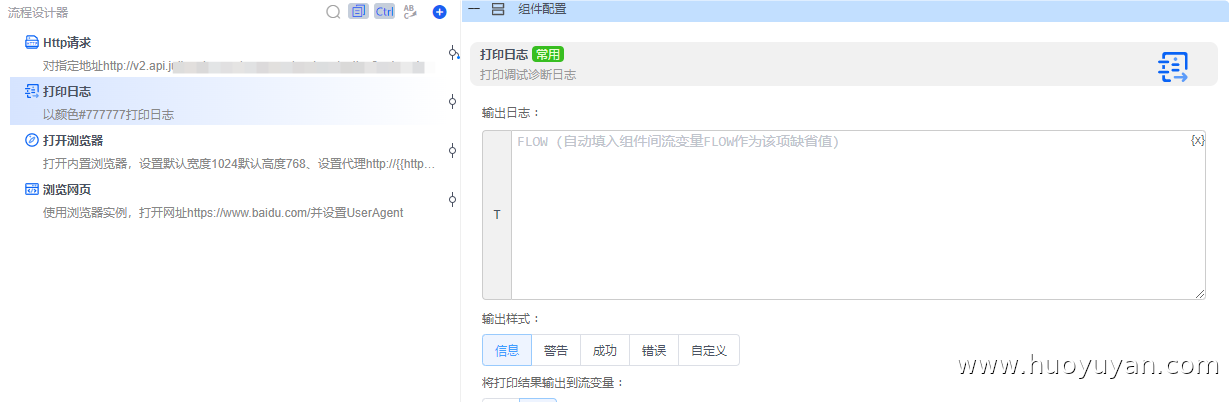Select the 浏览网页 step in the flow
The height and width of the screenshot is (402, 1229).
click(x=225, y=200)
